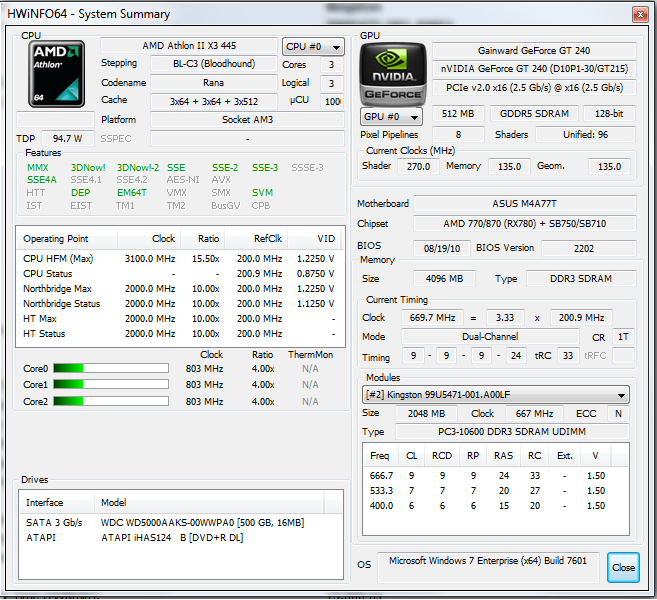The width and height of the screenshot is (657, 600).
Task: Select the Northbridge Max row
Action: (180, 289)
